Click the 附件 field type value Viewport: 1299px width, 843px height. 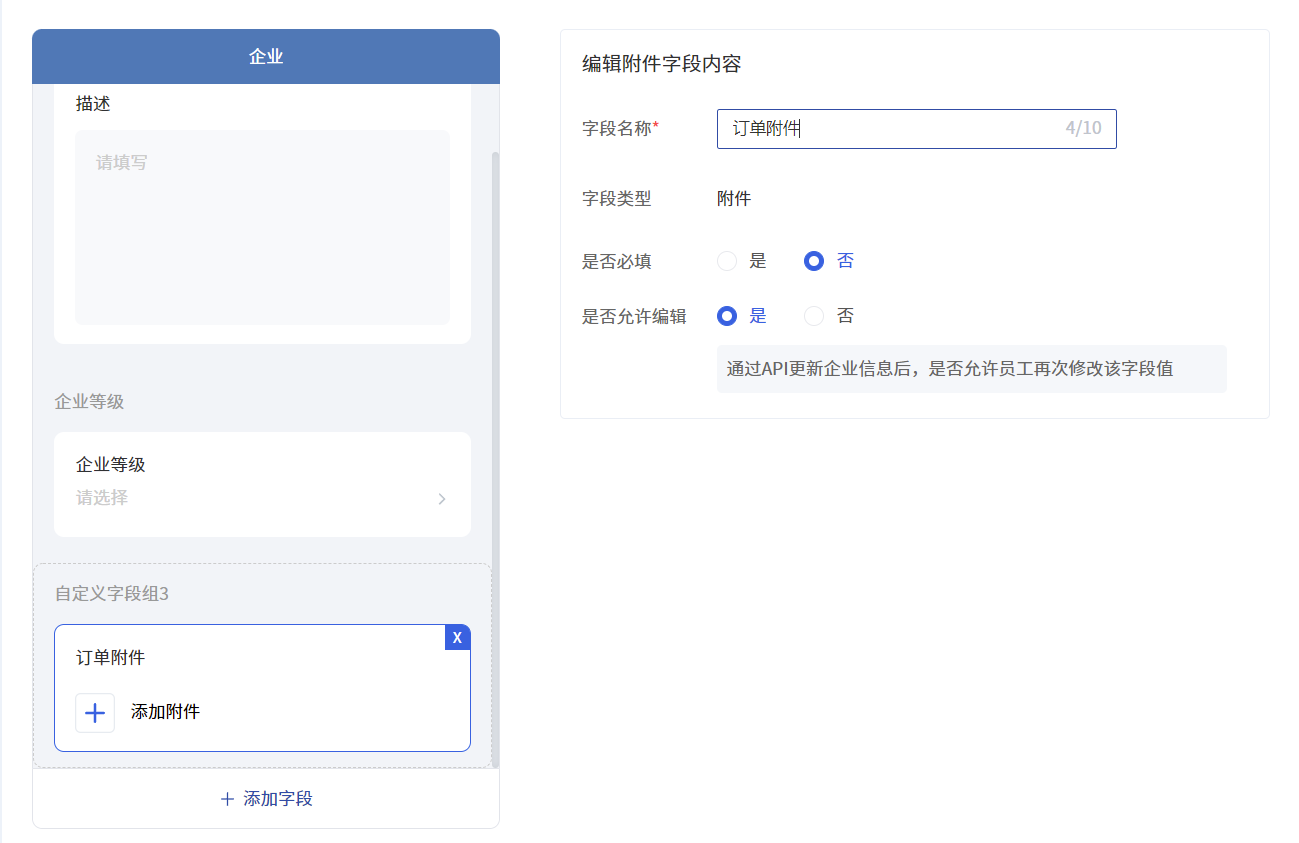tap(734, 198)
